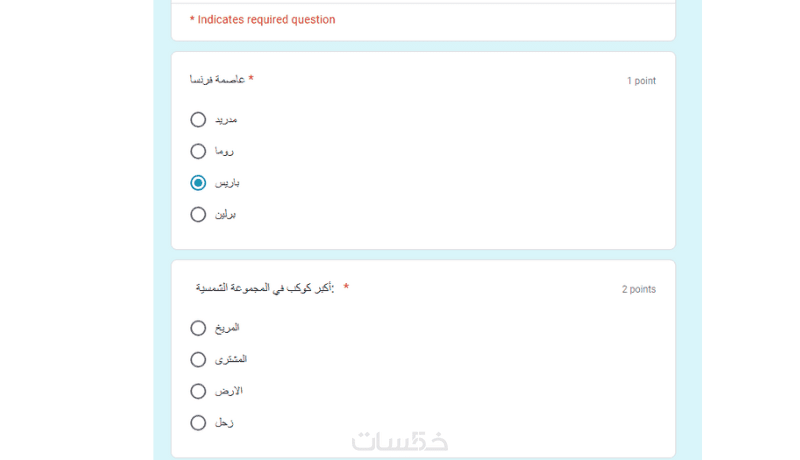Select the روما (Rome) radio button
Viewport: 800px width, 460px height.
click(x=198, y=151)
